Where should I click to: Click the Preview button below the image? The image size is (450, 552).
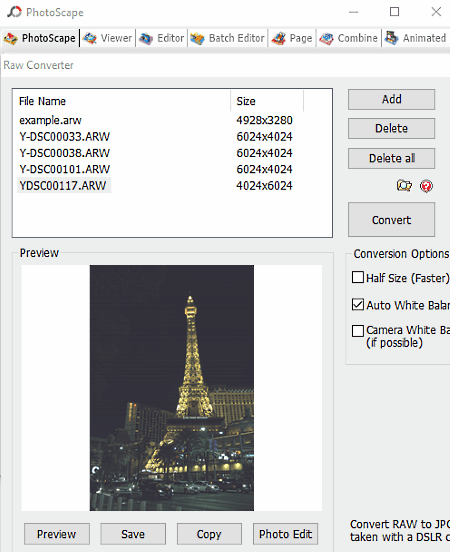(x=57, y=534)
